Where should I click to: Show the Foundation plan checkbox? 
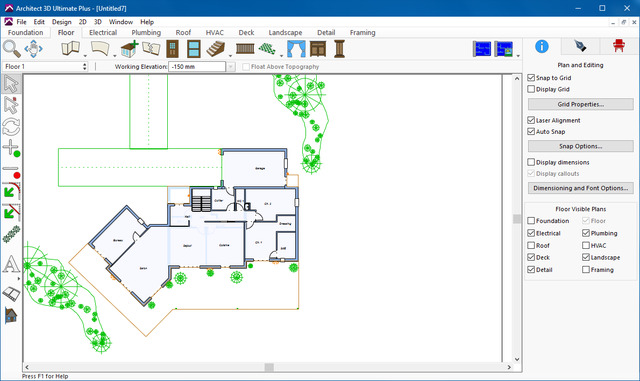[x=531, y=221]
